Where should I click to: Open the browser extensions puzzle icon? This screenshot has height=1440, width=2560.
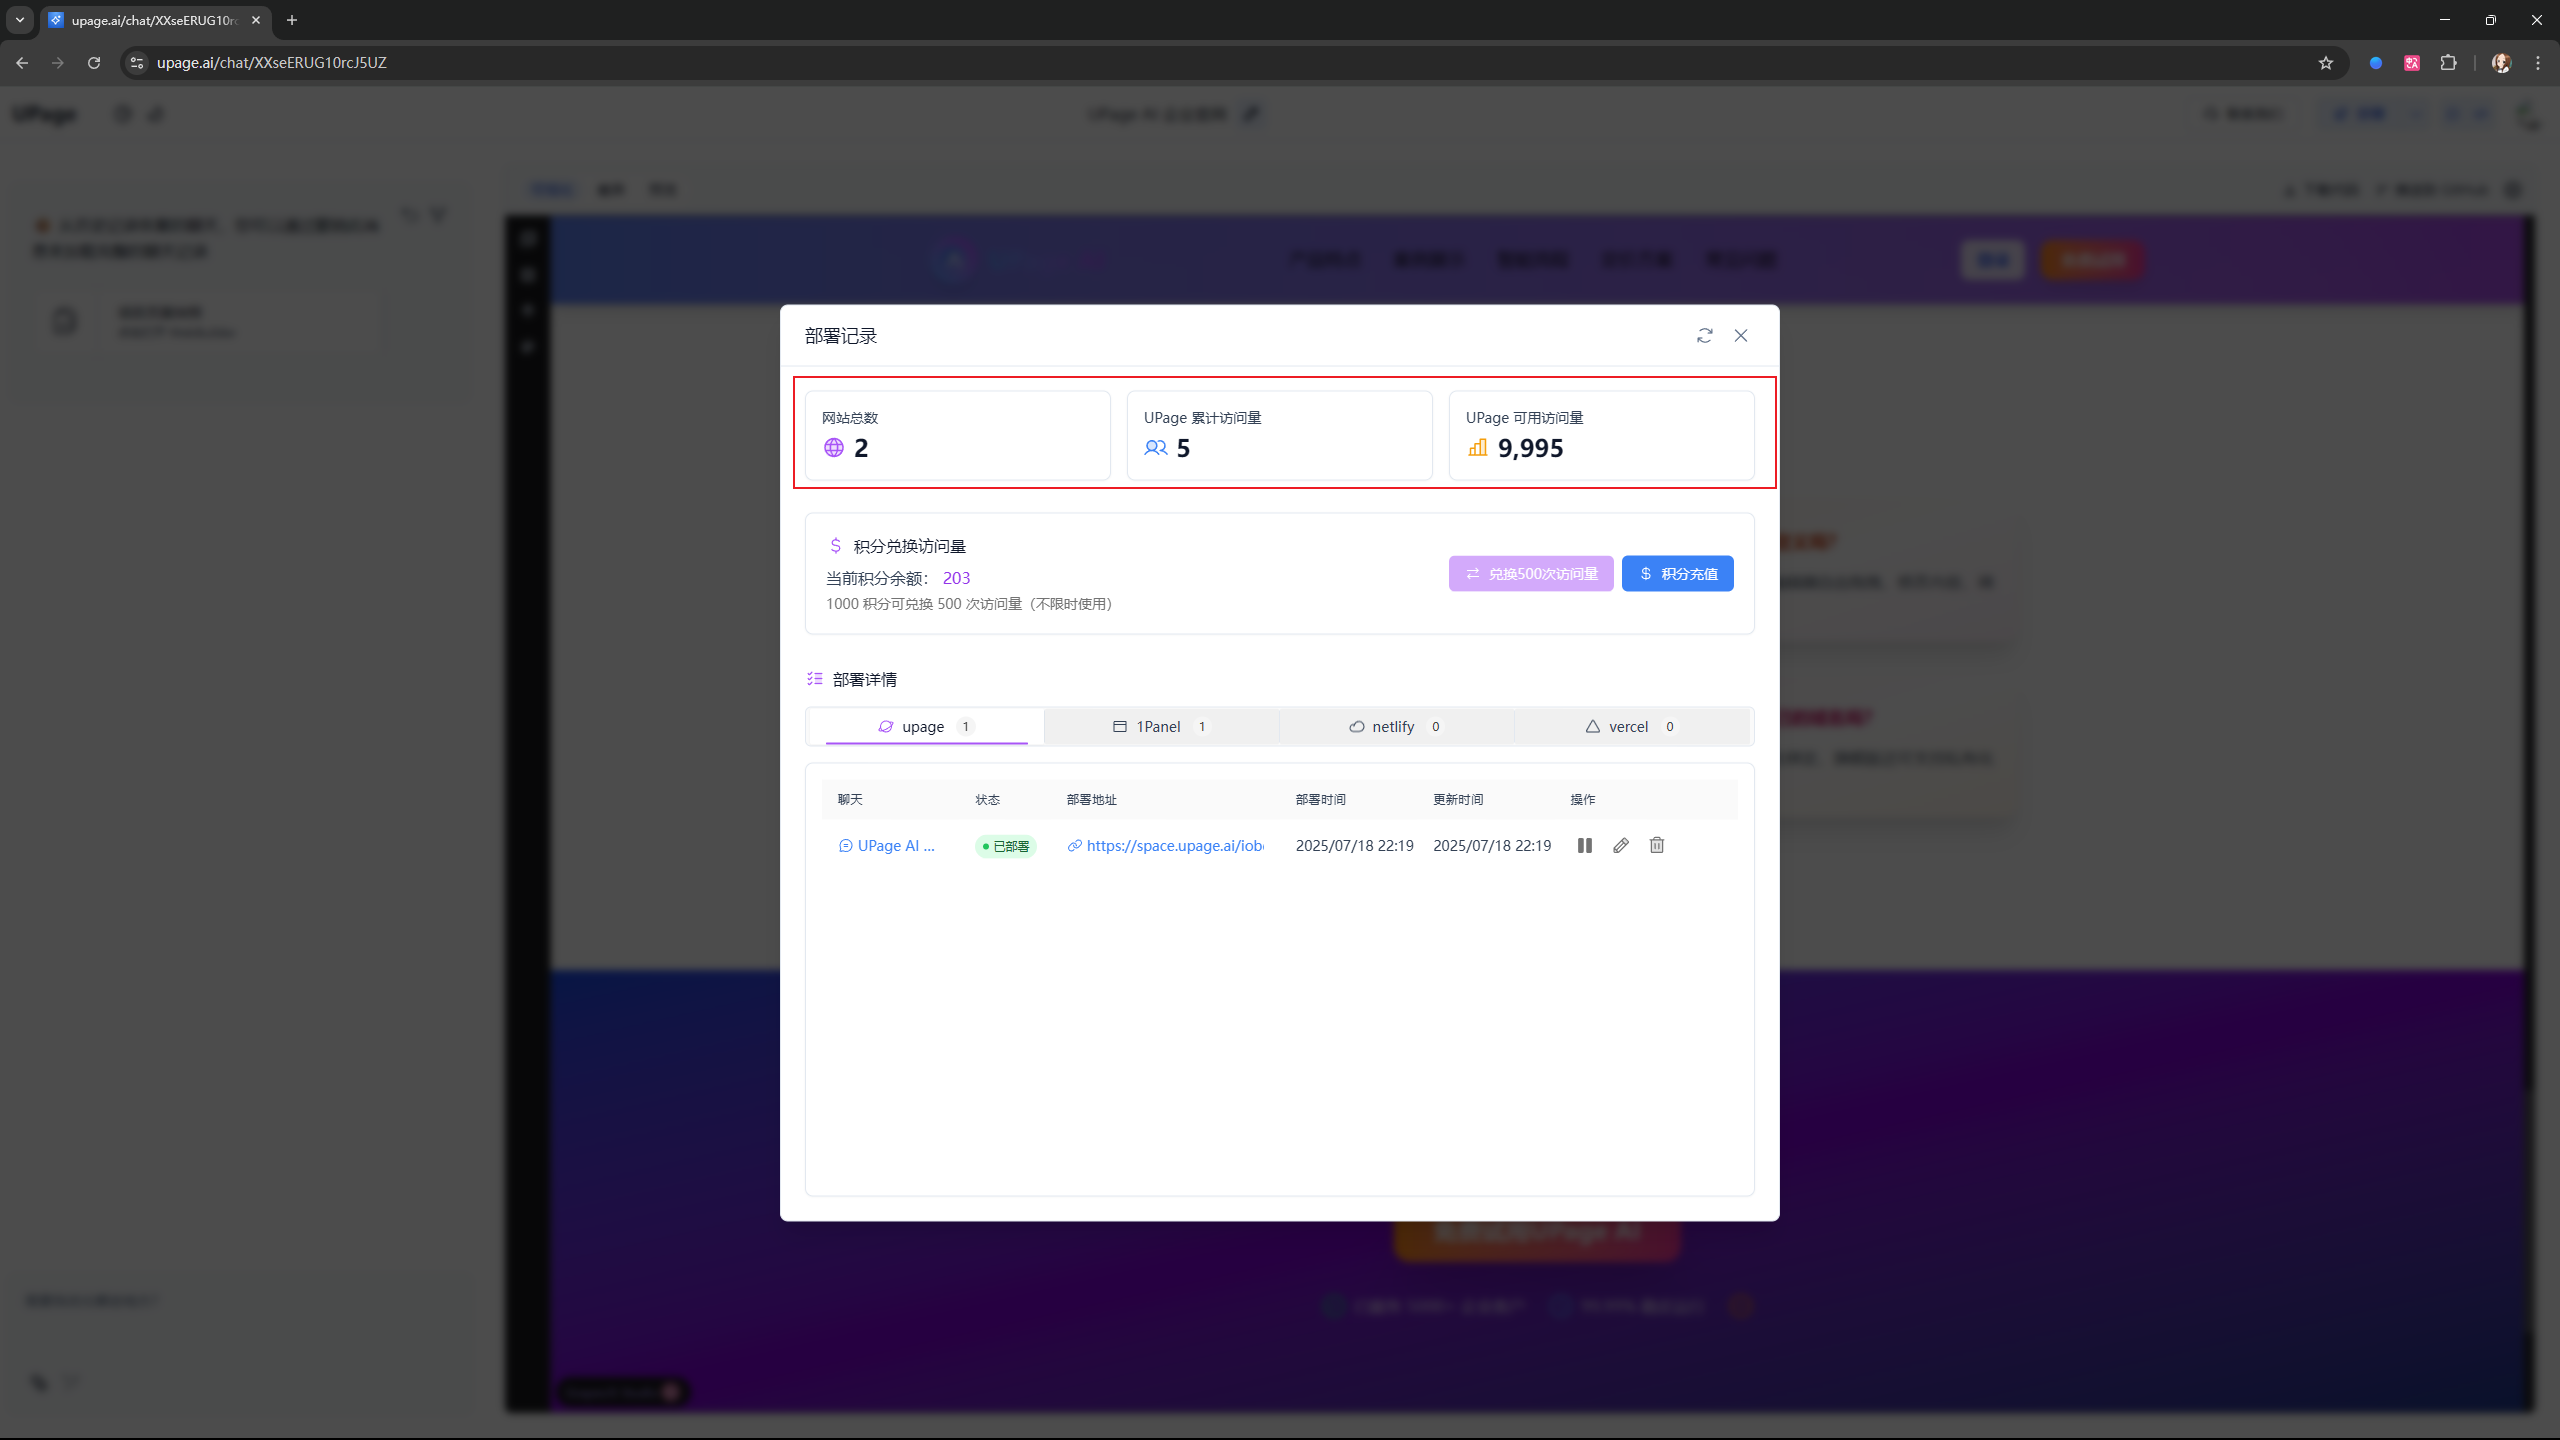2448,63
